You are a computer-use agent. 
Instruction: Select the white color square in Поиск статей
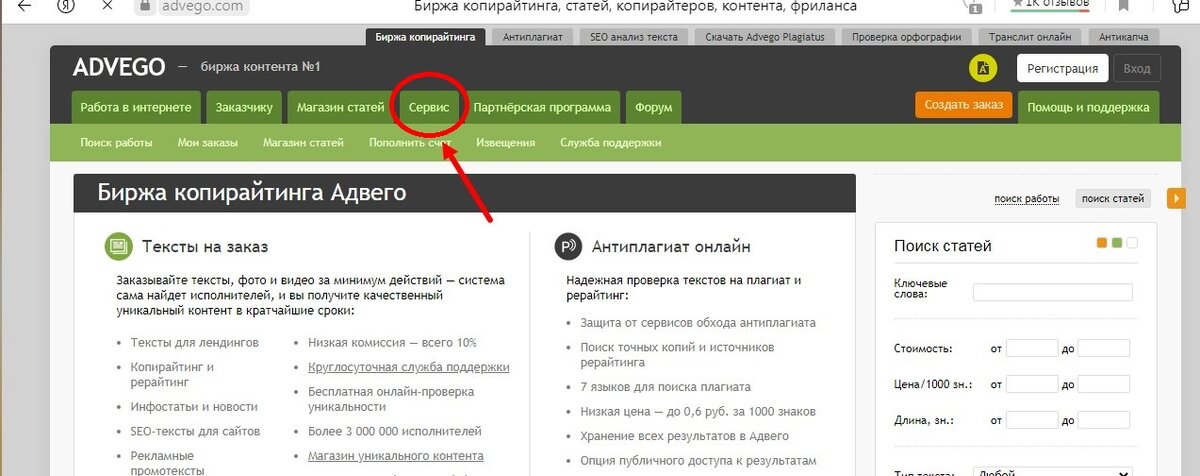(1132, 243)
